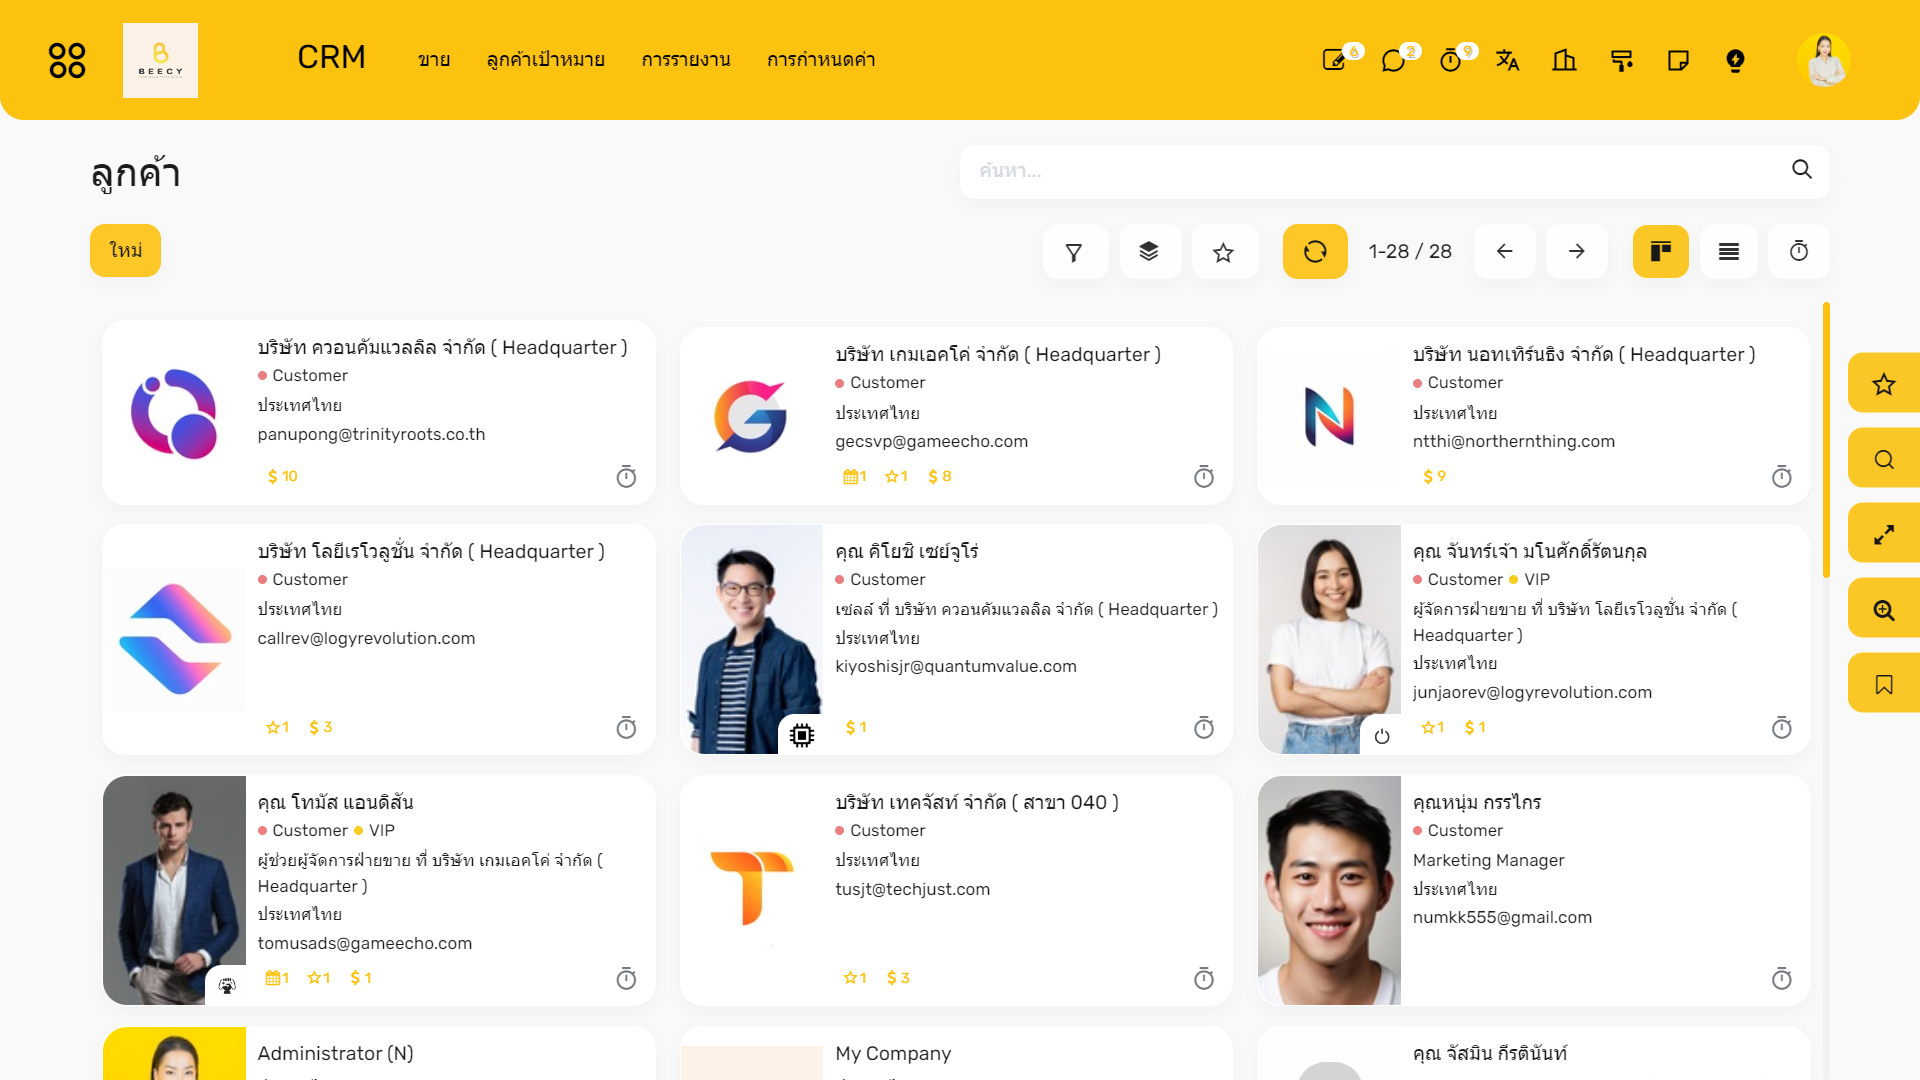
Task: Click the BEECY company logo
Action: tap(160, 60)
